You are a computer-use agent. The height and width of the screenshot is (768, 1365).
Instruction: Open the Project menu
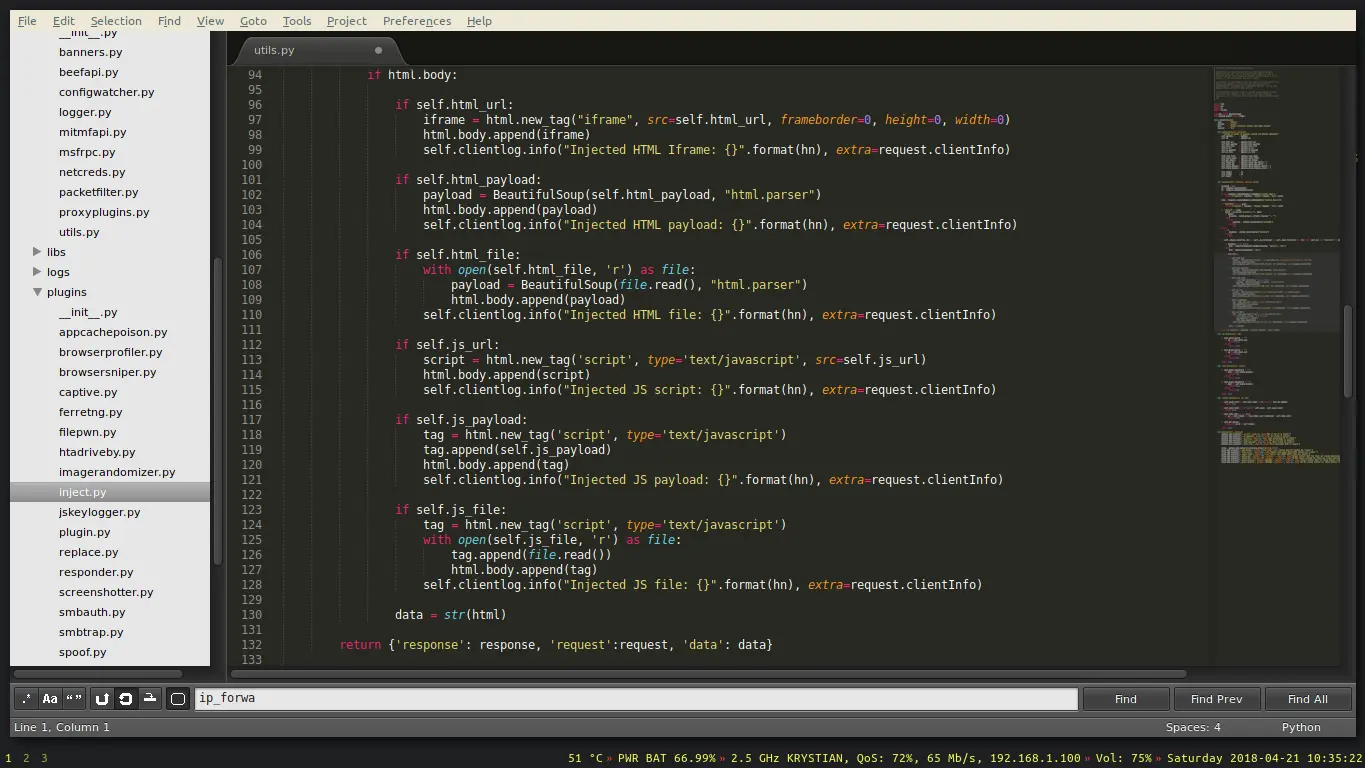(346, 20)
